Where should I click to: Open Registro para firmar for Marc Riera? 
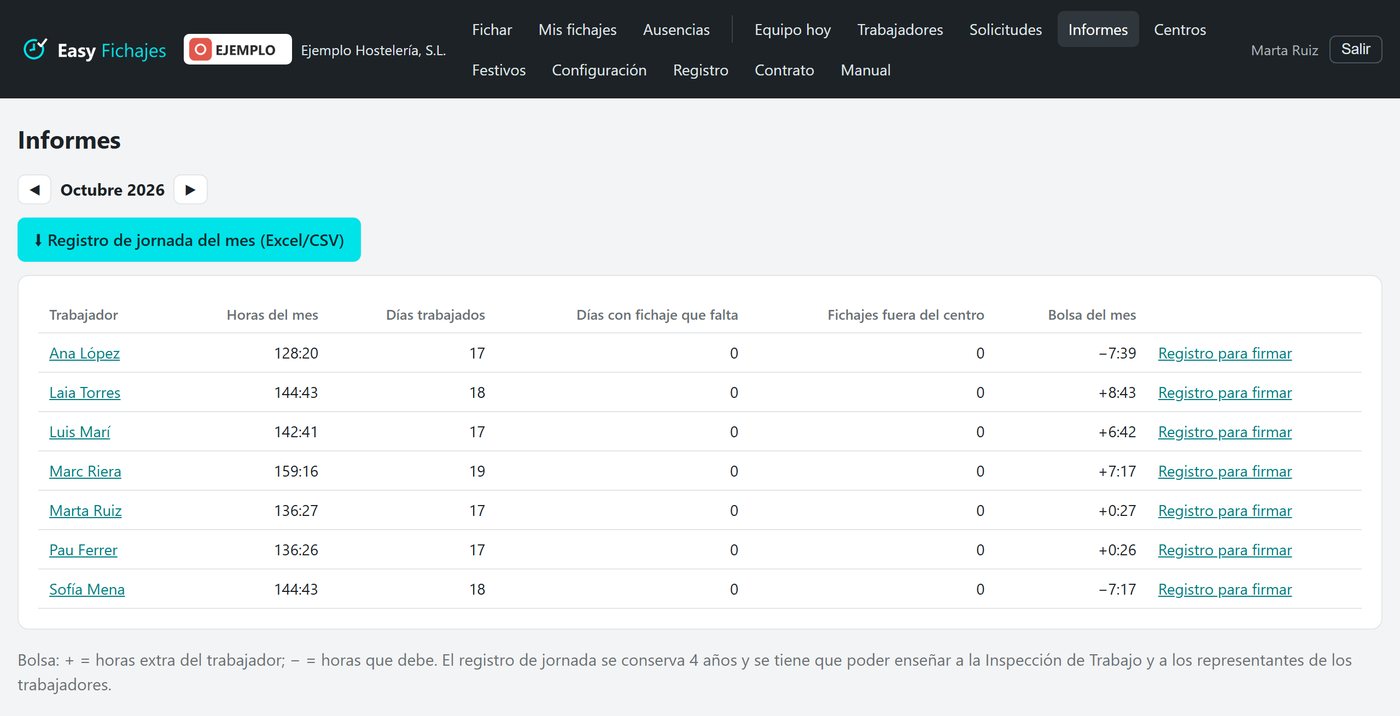1225,471
